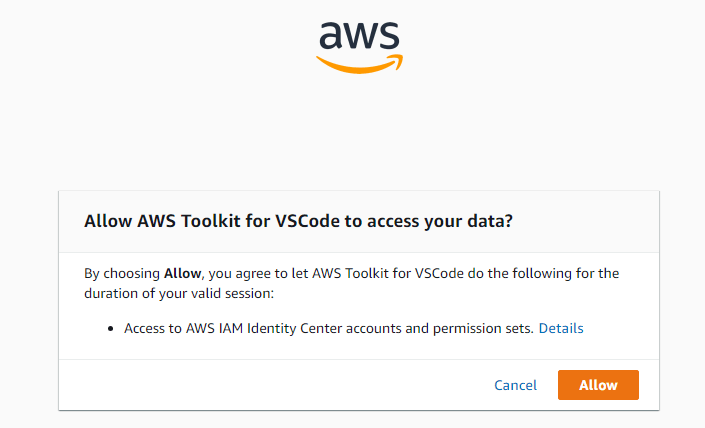Click the letter 'a' of the aws wordmark

coord(331,36)
